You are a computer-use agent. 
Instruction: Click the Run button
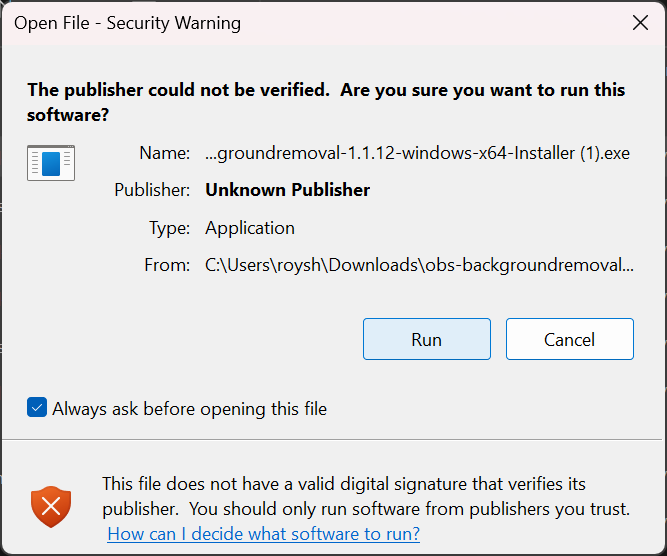tap(426, 339)
